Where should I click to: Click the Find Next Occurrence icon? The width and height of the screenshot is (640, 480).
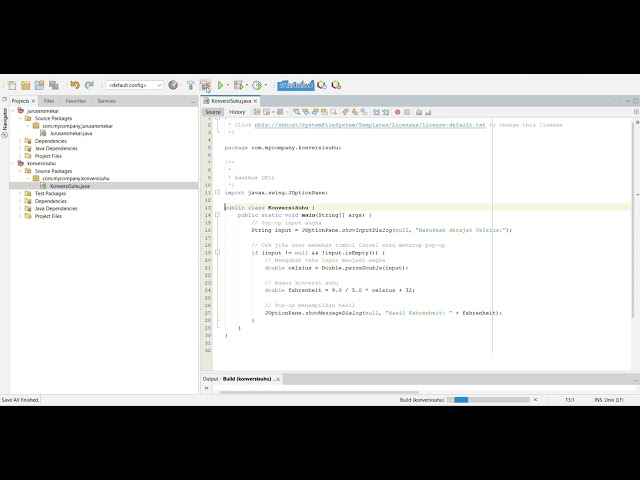pos(315,112)
